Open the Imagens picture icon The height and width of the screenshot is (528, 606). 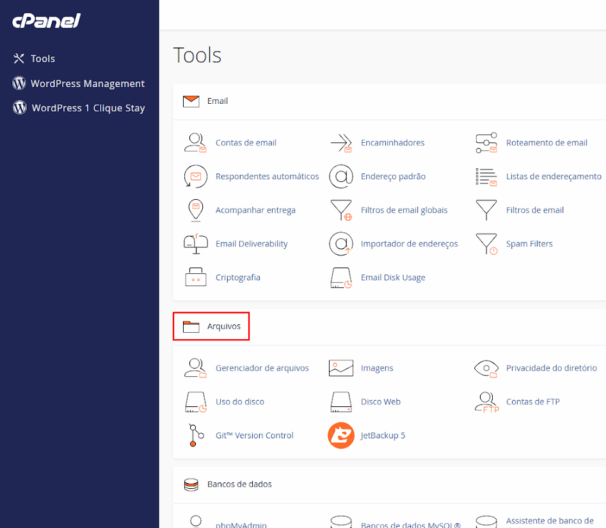342,368
